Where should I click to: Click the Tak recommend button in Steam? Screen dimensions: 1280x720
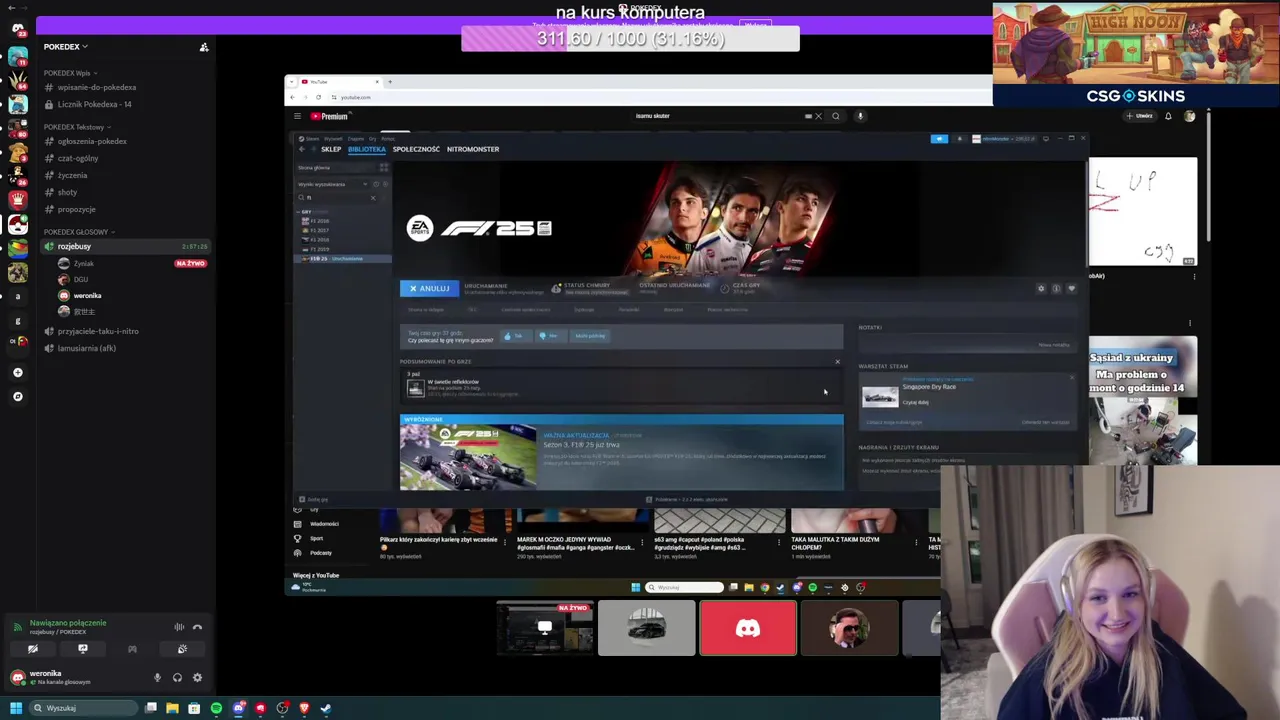(x=515, y=336)
